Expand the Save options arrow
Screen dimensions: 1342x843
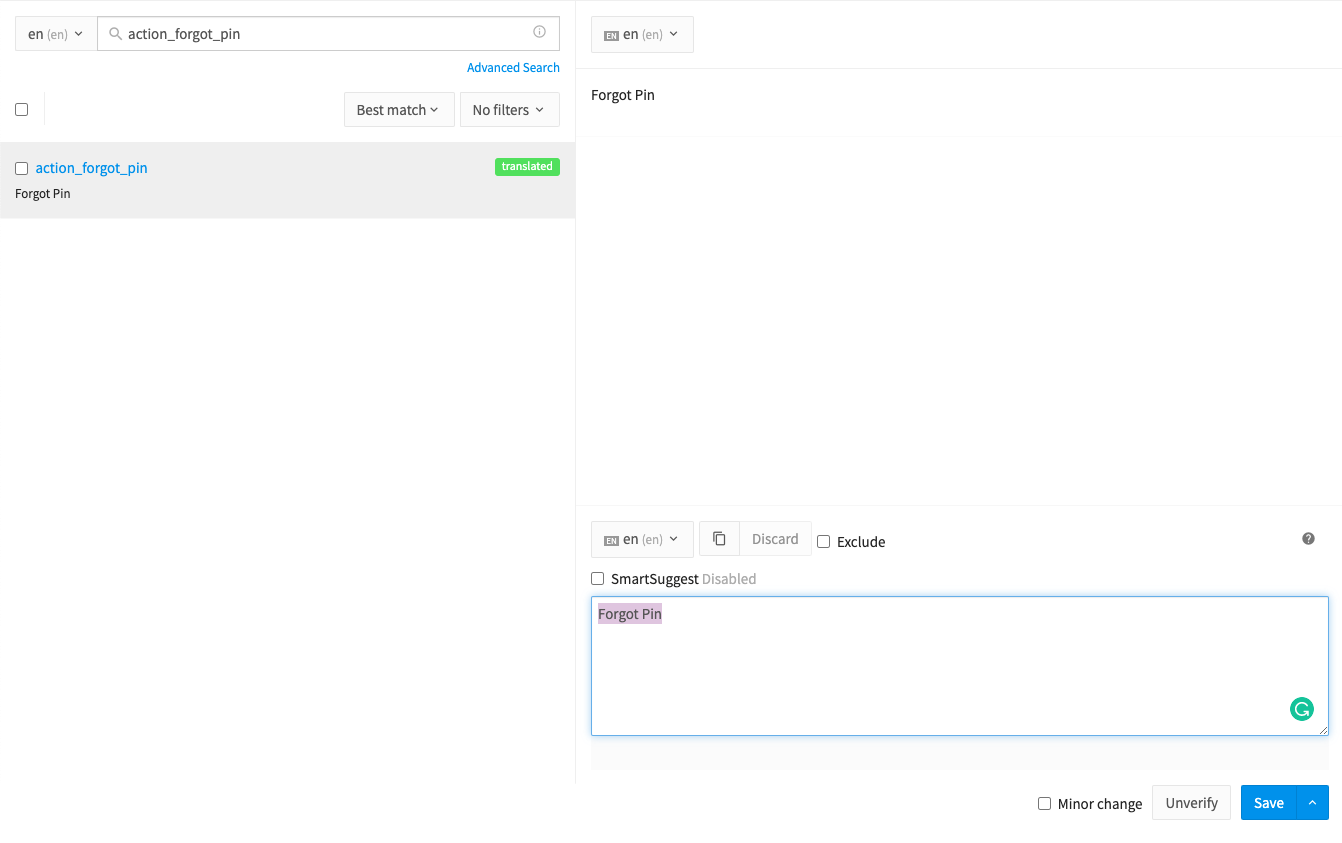click(1312, 803)
